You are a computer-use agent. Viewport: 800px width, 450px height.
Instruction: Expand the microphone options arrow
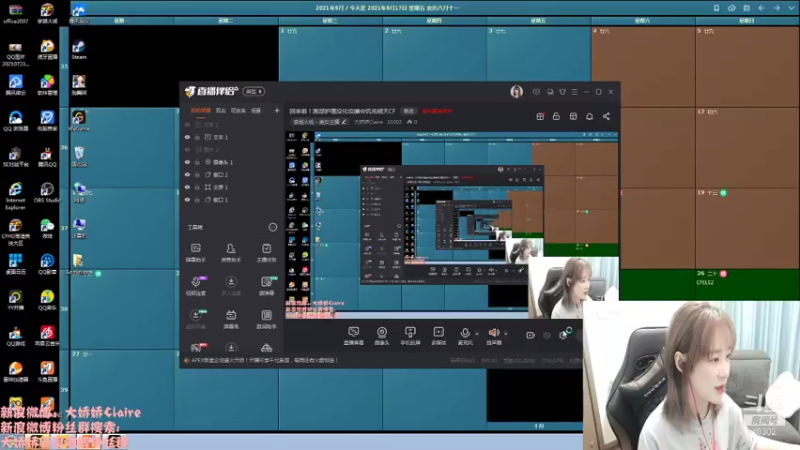tap(477, 334)
